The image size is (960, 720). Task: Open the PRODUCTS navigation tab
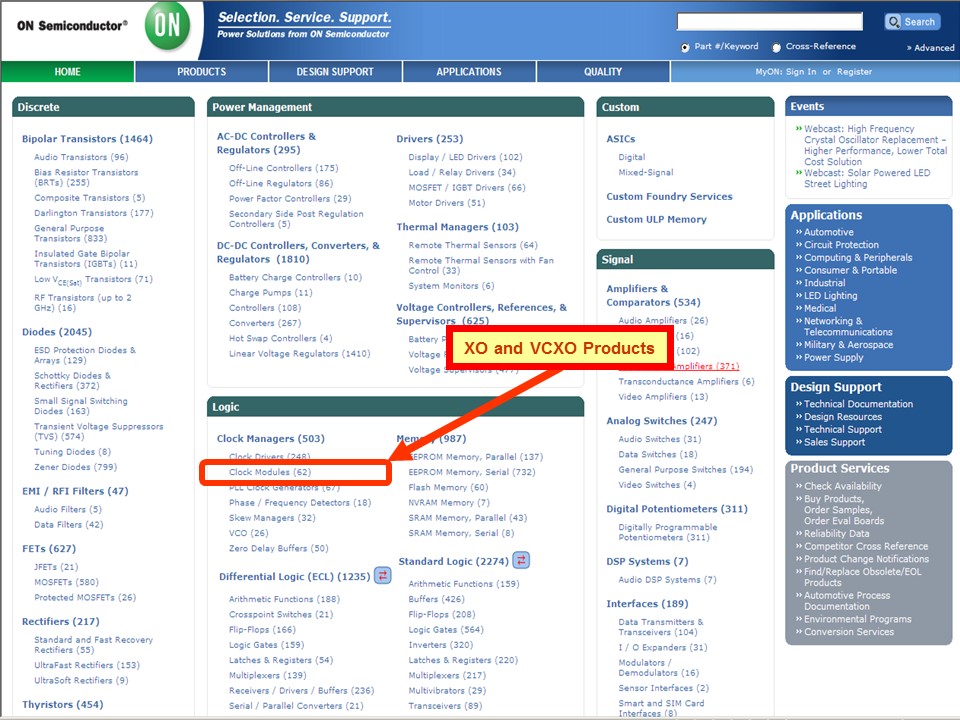(x=202, y=72)
